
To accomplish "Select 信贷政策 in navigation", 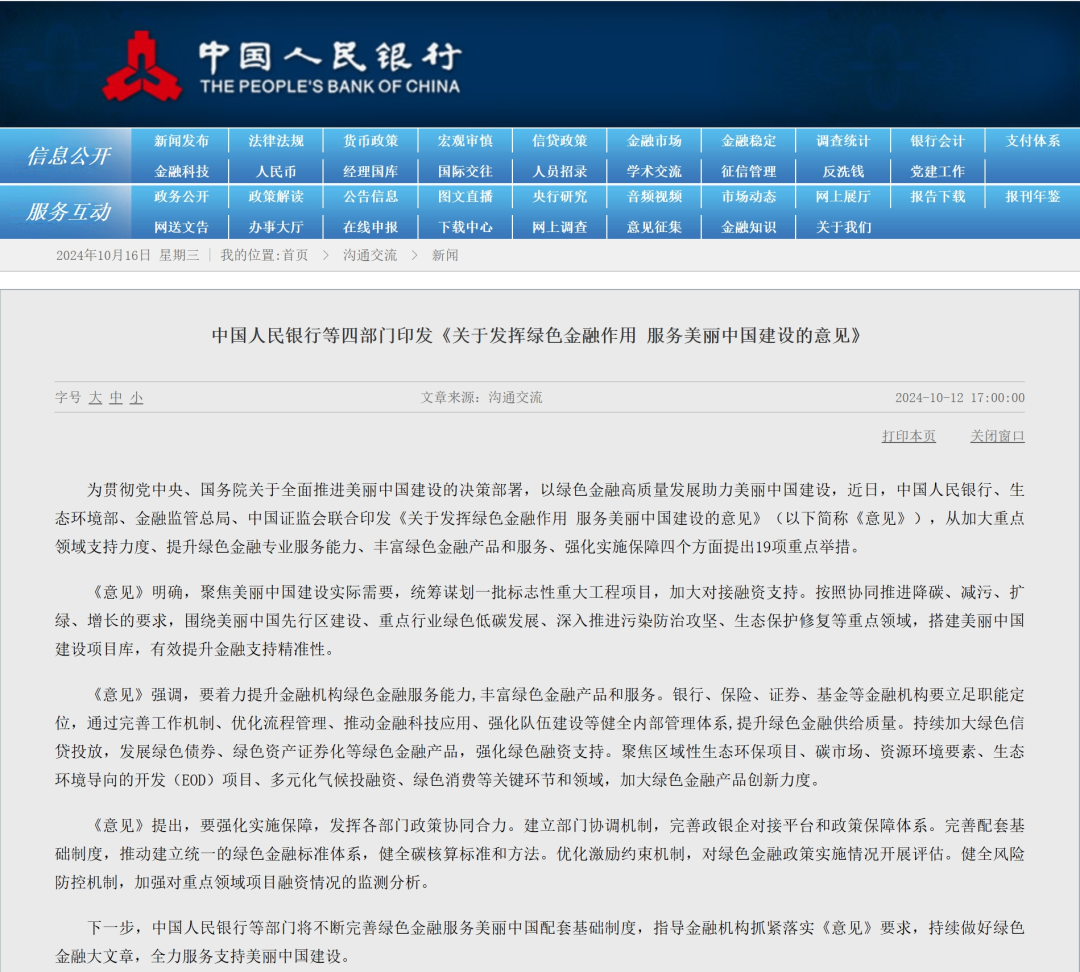I will pyautogui.click(x=559, y=141).
